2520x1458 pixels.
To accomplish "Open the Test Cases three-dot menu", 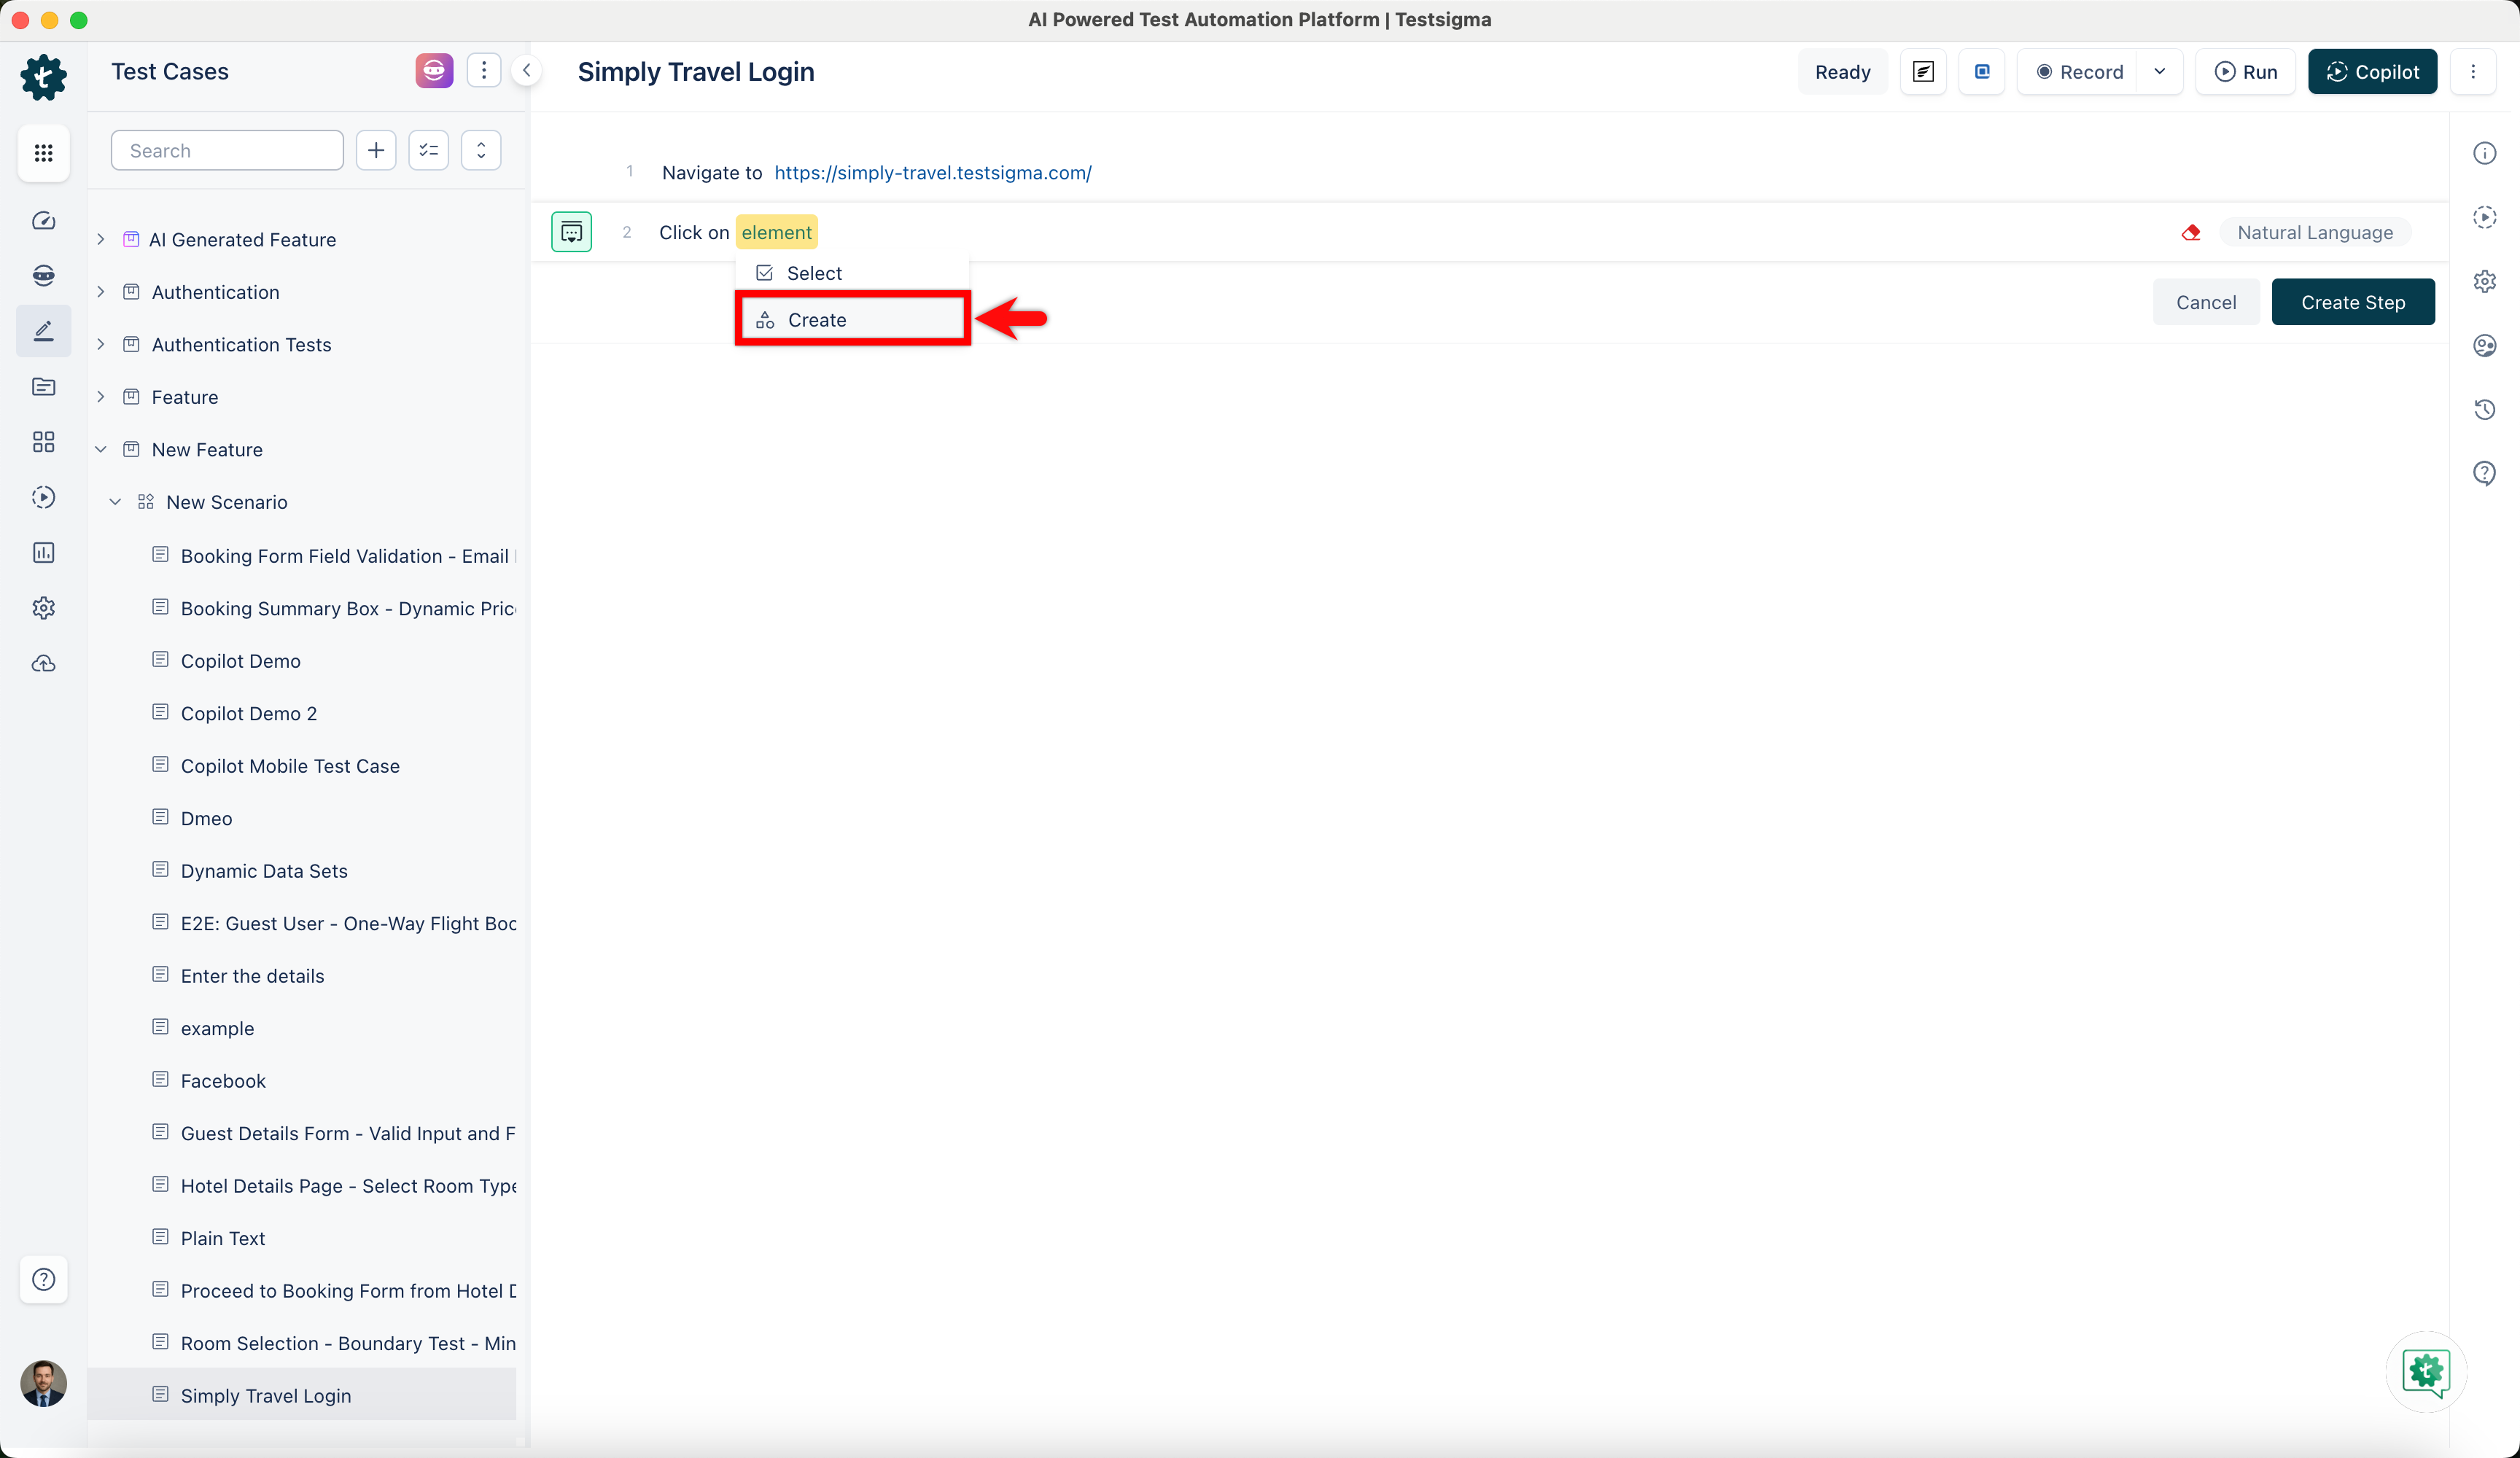I will click(484, 70).
